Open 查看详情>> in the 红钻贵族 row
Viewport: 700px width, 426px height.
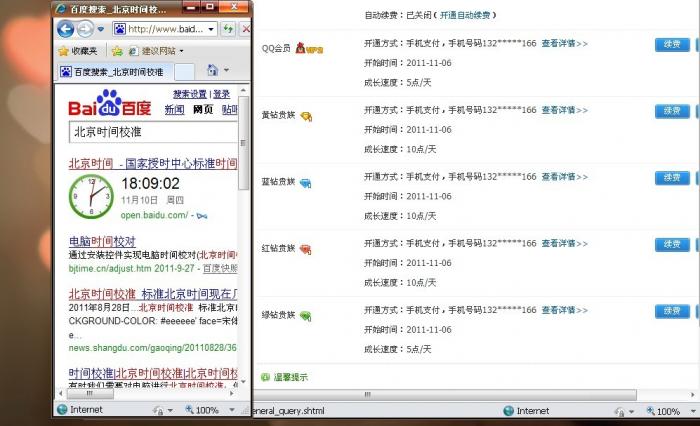(x=564, y=243)
